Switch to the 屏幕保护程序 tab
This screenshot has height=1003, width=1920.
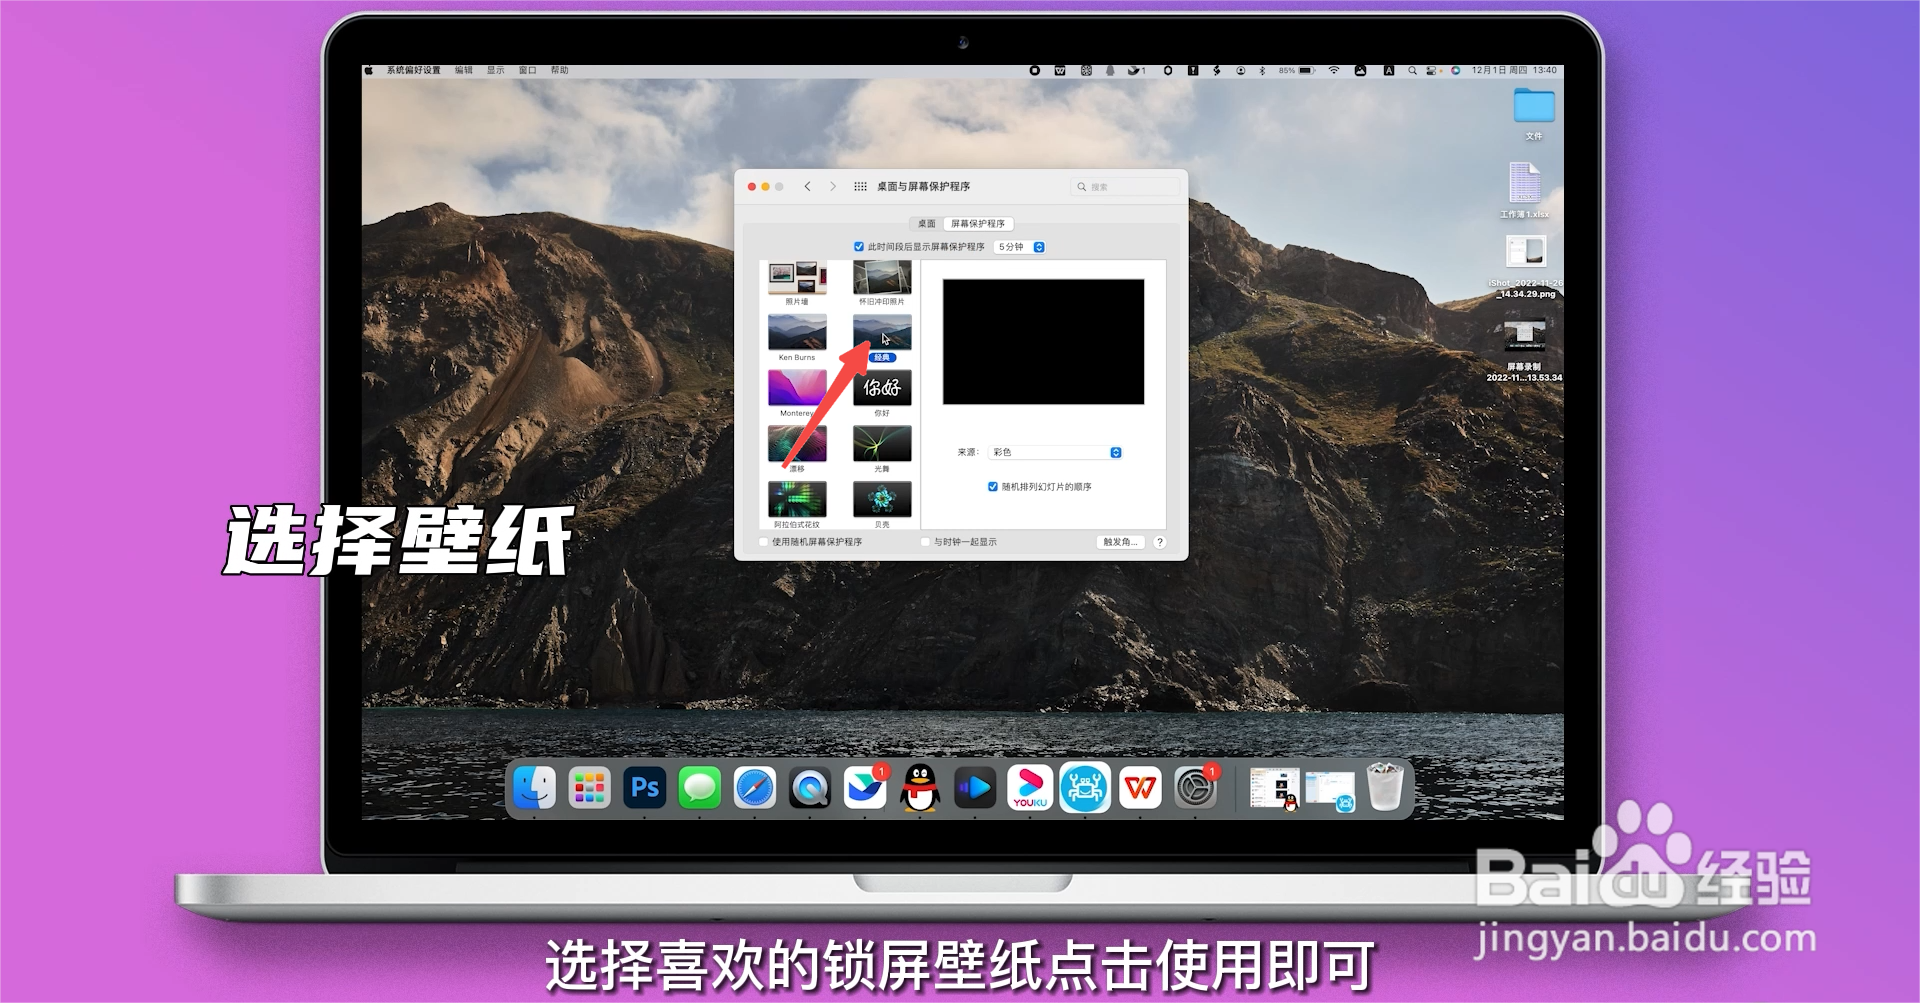pos(978,224)
